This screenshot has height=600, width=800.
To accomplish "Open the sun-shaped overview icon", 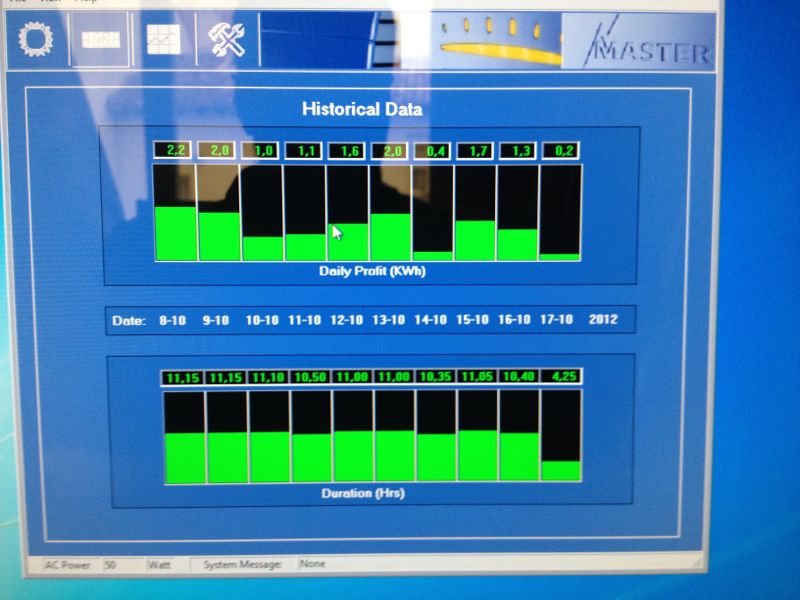I will [36, 39].
